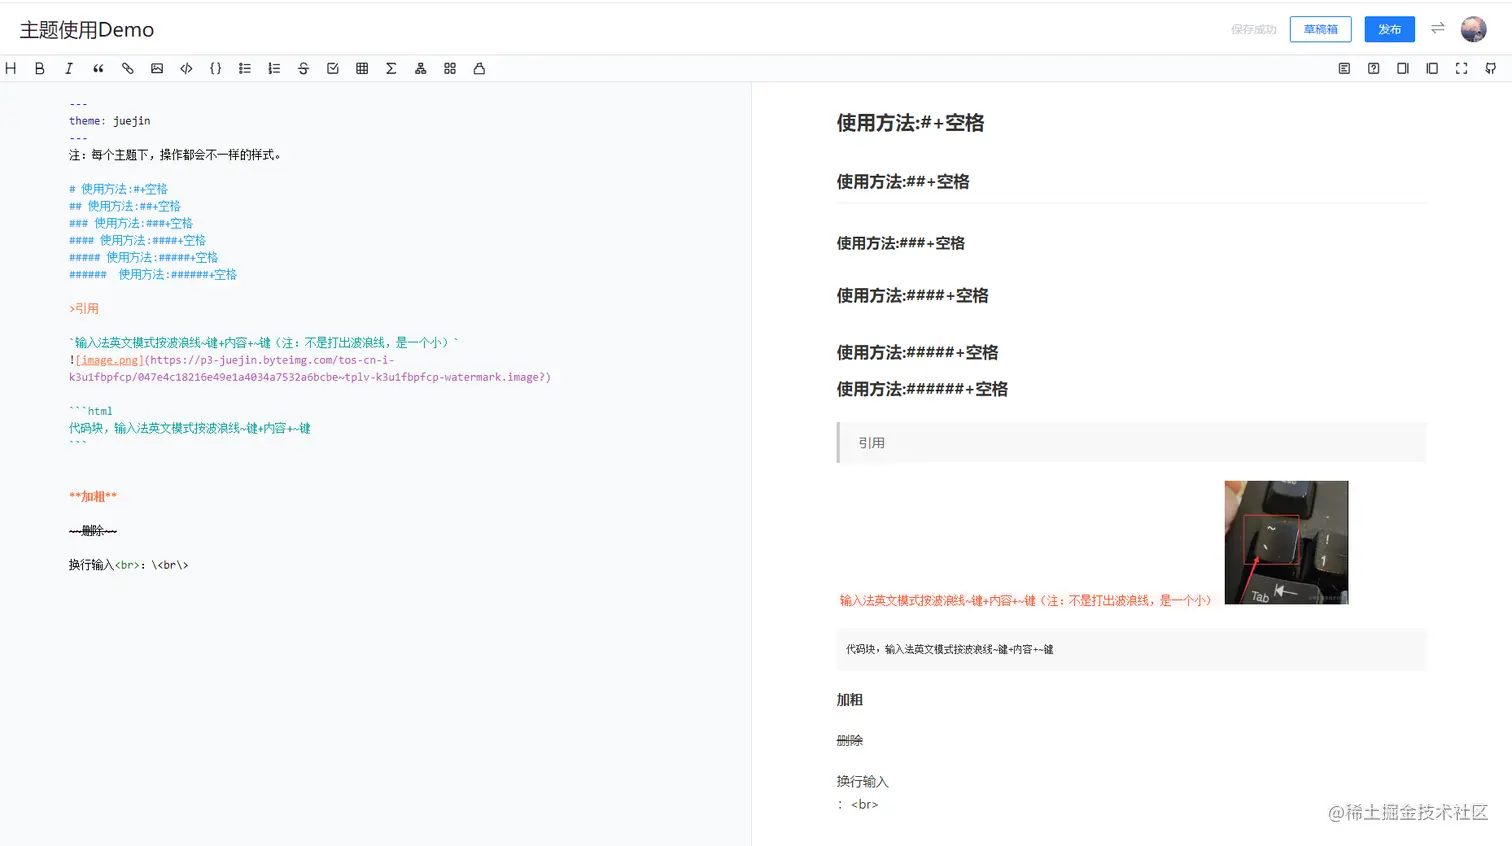Image resolution: width=1512 pixels, height=846 pixels.
Task: Insert a task list checkbox item
Action: point(333,69)
